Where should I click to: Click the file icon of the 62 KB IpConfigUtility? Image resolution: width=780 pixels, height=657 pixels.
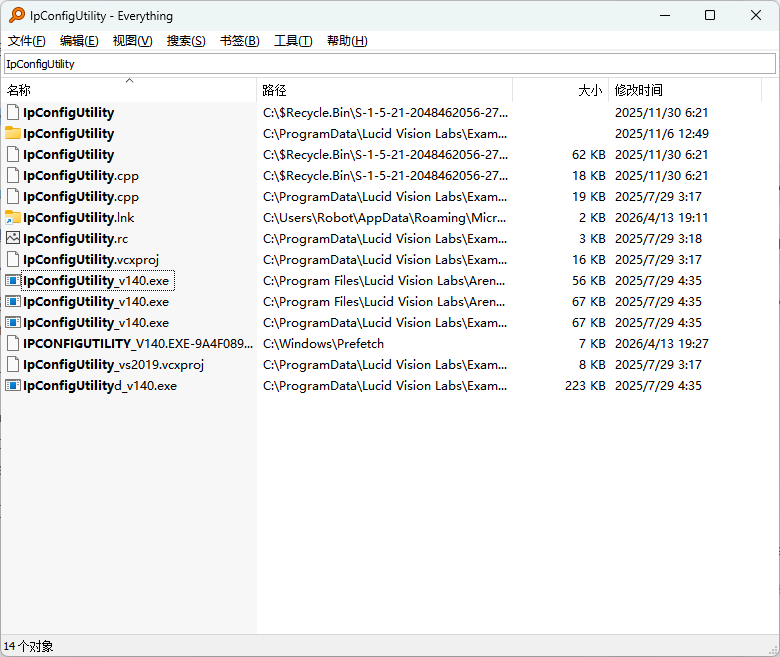point(13,155)
